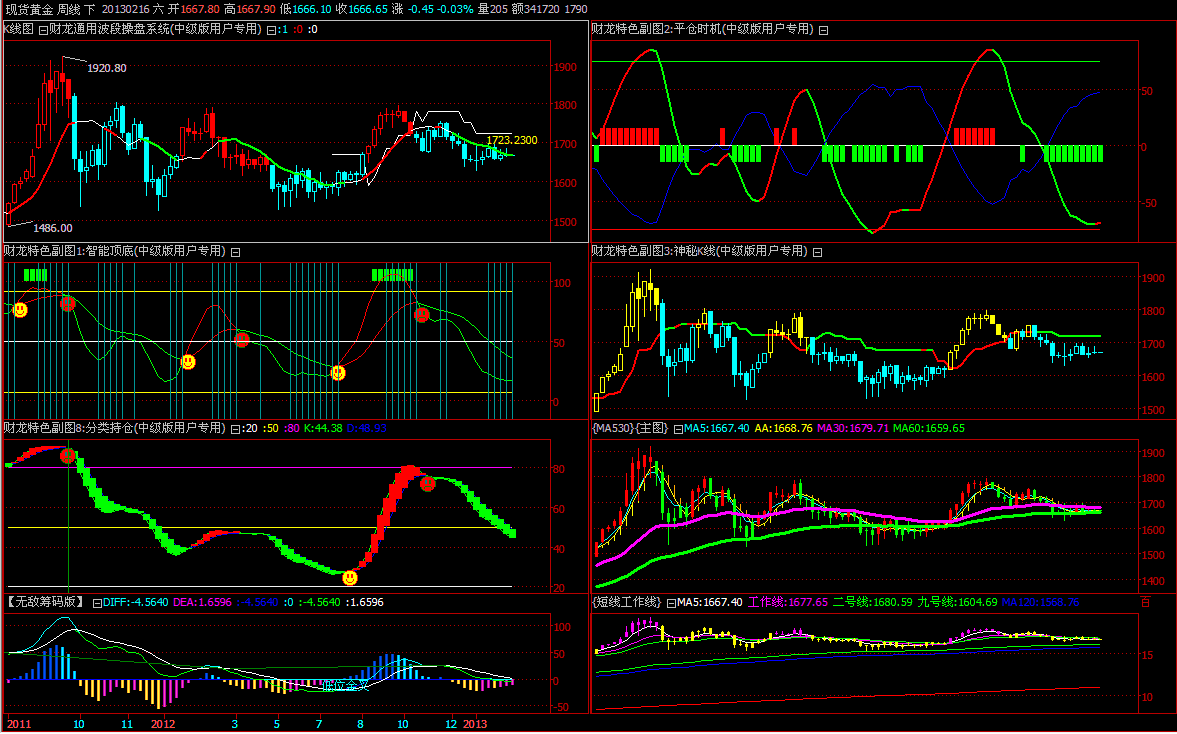Viewport: 1177px width, 734px height.
Task: Collapse the 神秘K线 indicator panel box
Action: click(817, 252)
